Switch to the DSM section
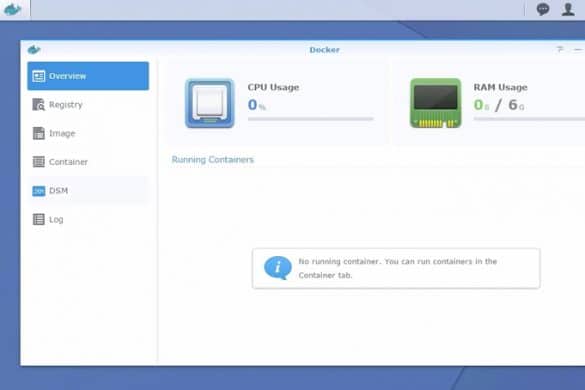The height and width of the screenshot is (390, 585). coord(88,191)
